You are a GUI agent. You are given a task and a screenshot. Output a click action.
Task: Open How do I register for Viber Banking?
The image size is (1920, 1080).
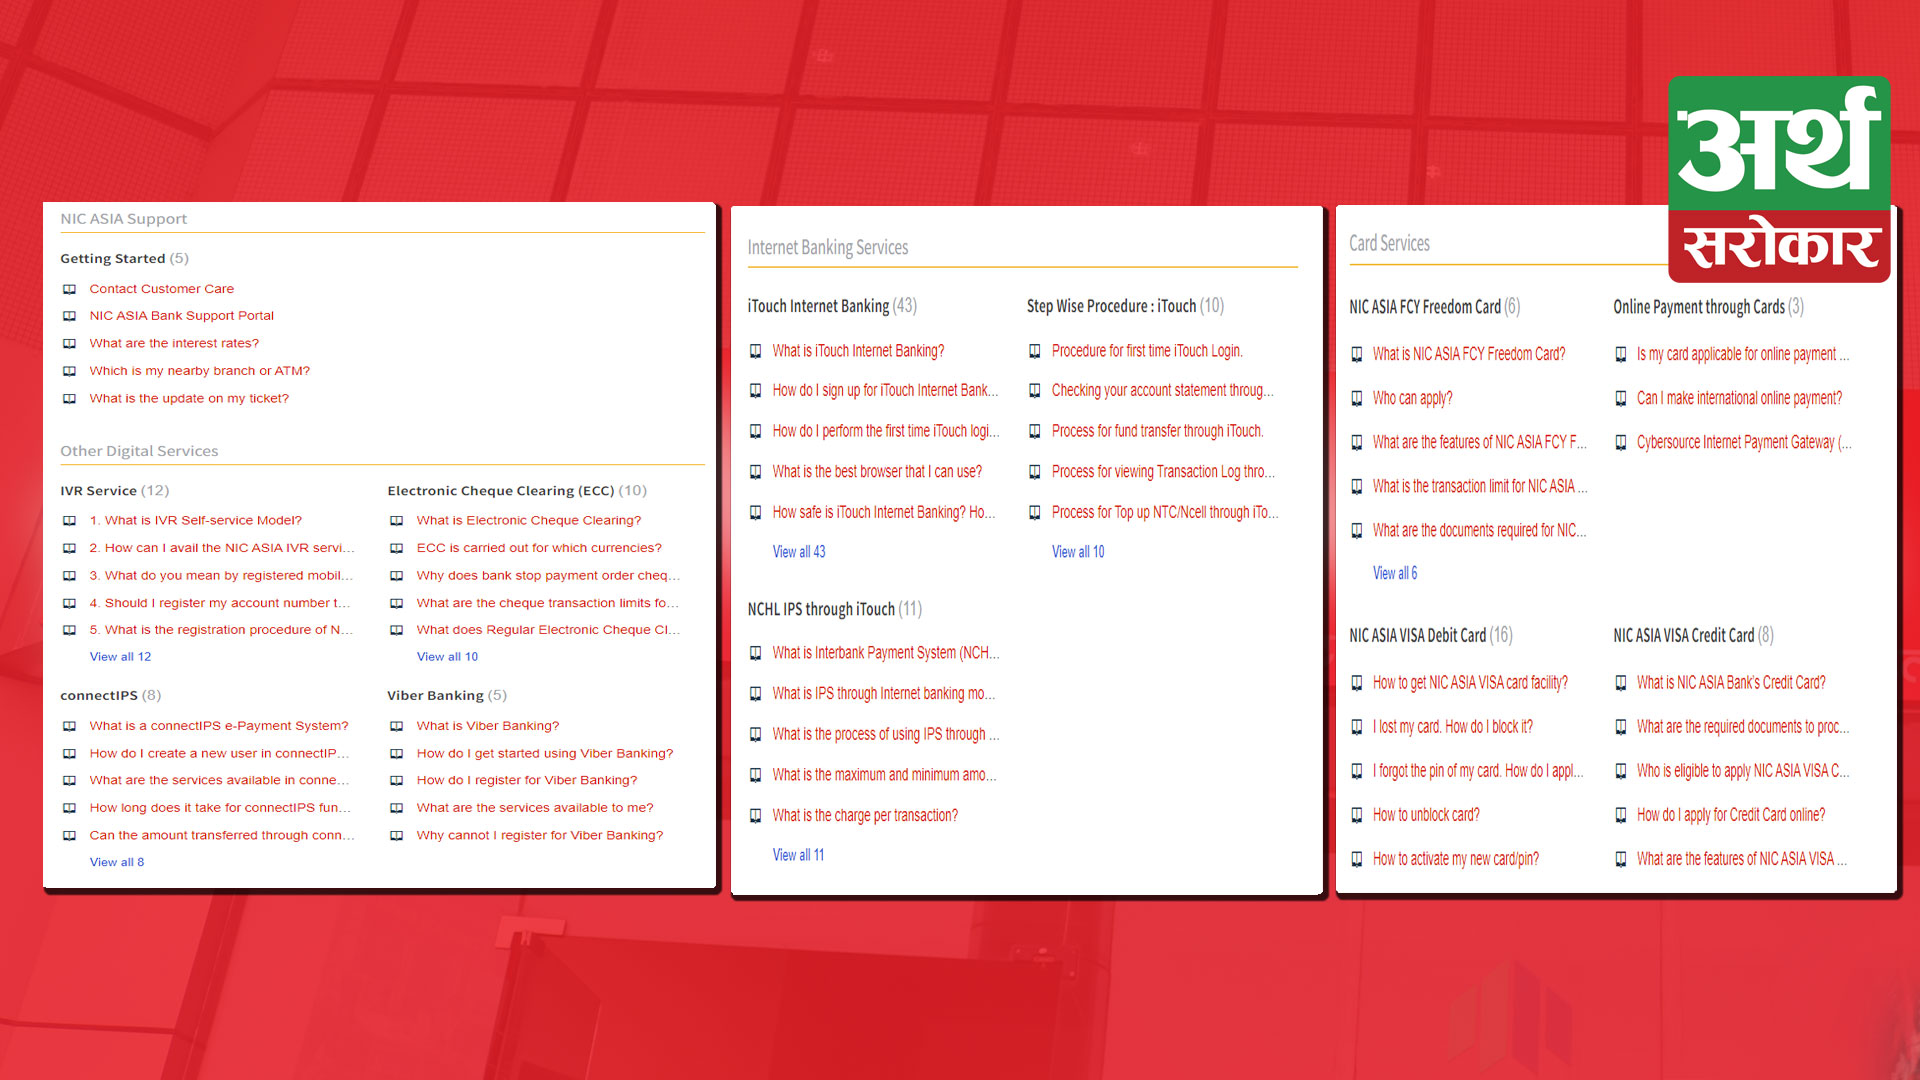click(526, 781)
